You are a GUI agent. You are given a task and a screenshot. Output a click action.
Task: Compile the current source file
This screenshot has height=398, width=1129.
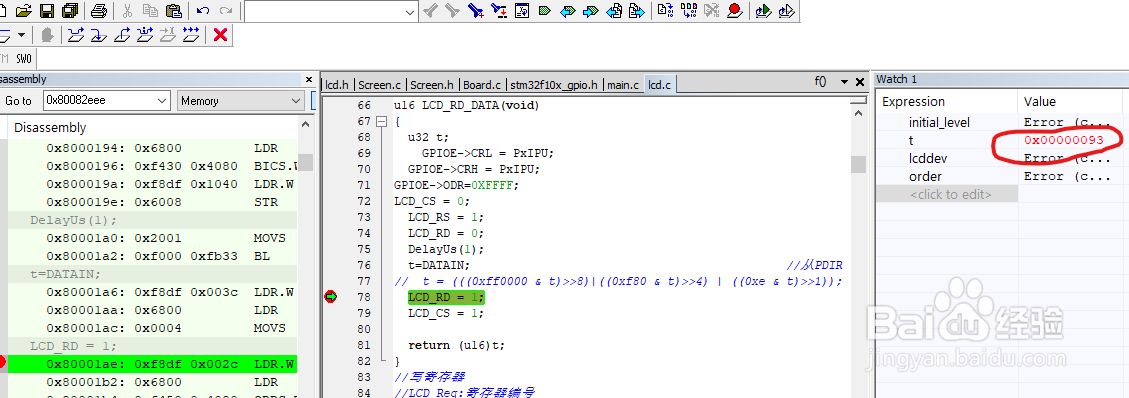[666, 11]
